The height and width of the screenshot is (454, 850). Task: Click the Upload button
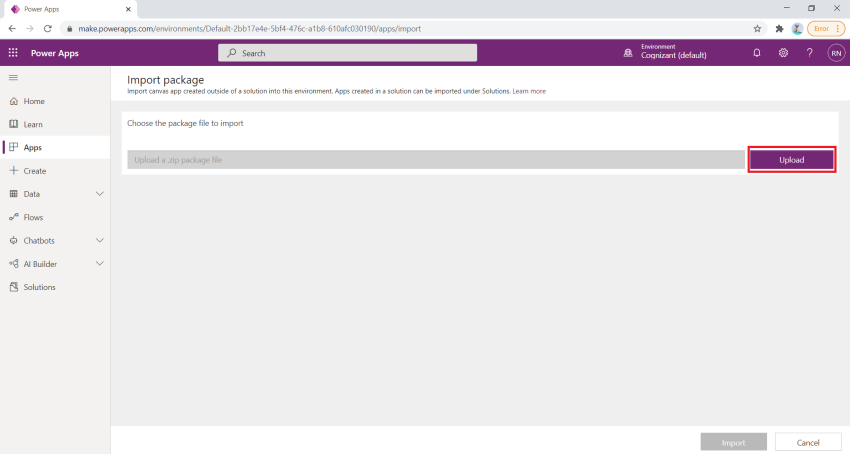pos(791,159)
